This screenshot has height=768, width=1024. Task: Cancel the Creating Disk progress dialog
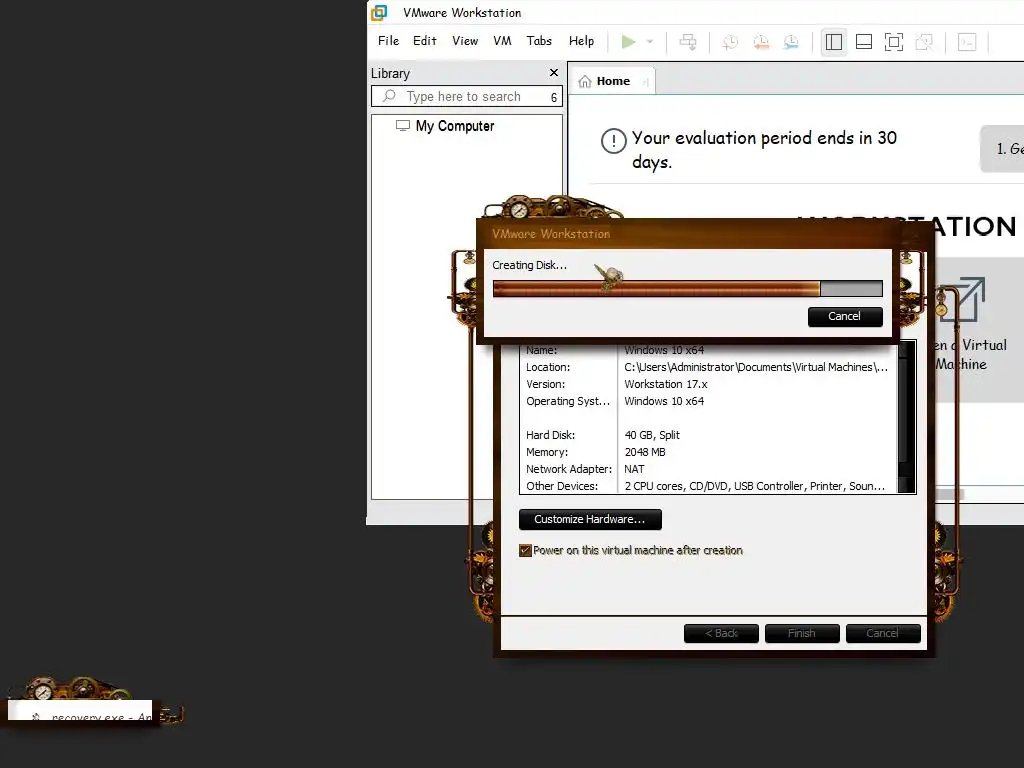(845, 317)
